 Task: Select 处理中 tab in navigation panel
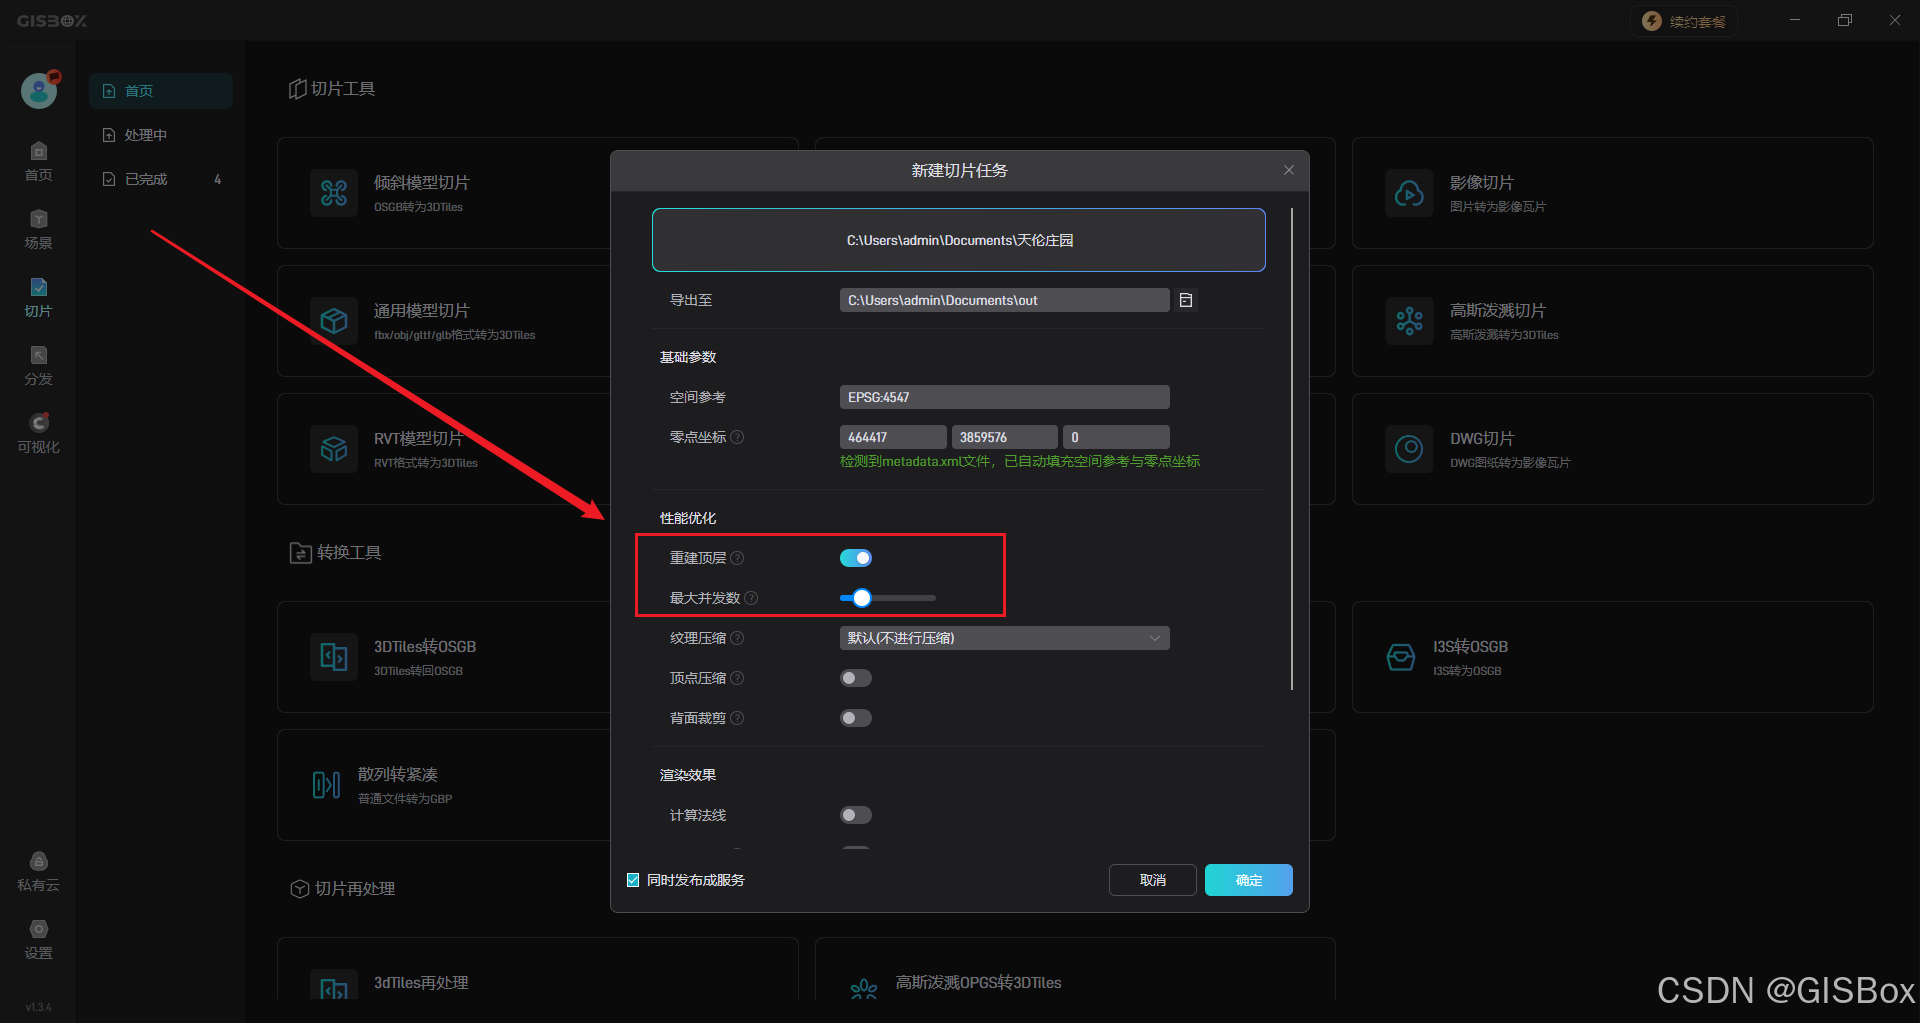[x=161, y=135]
